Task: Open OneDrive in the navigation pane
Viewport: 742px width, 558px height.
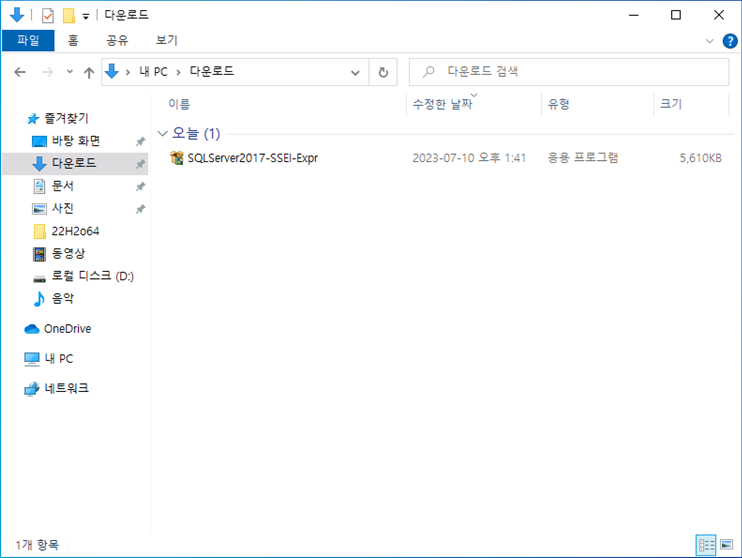Action: pos(67,329)
